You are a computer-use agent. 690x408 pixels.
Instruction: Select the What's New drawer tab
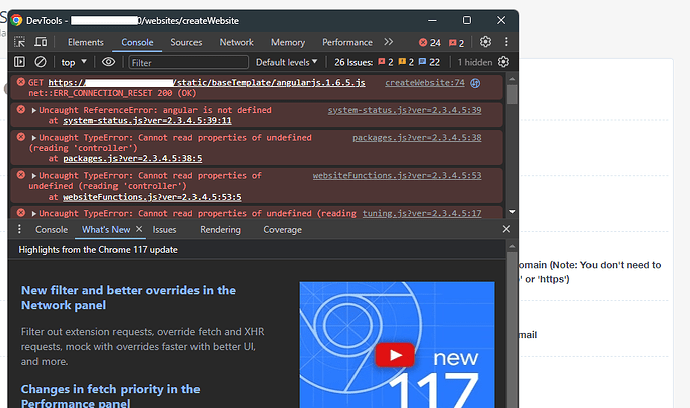[x=106, y=230]
